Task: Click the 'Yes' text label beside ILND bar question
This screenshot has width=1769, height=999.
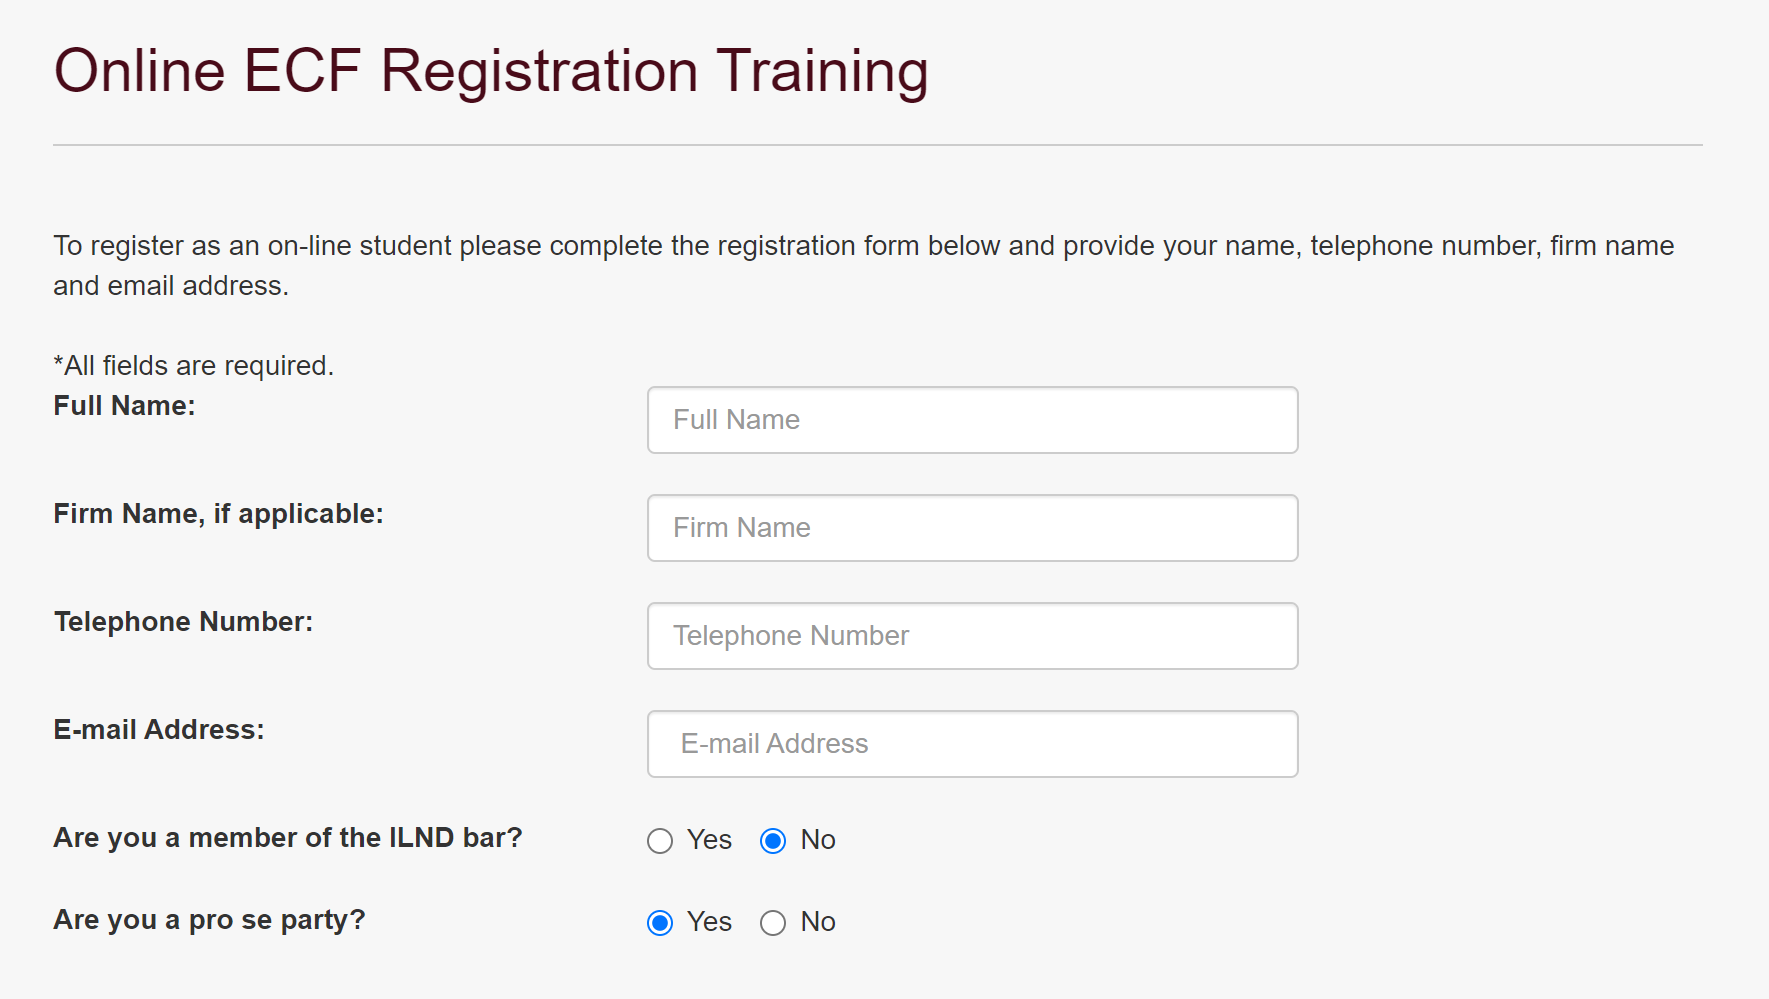Action: click(x=709, y=840)
